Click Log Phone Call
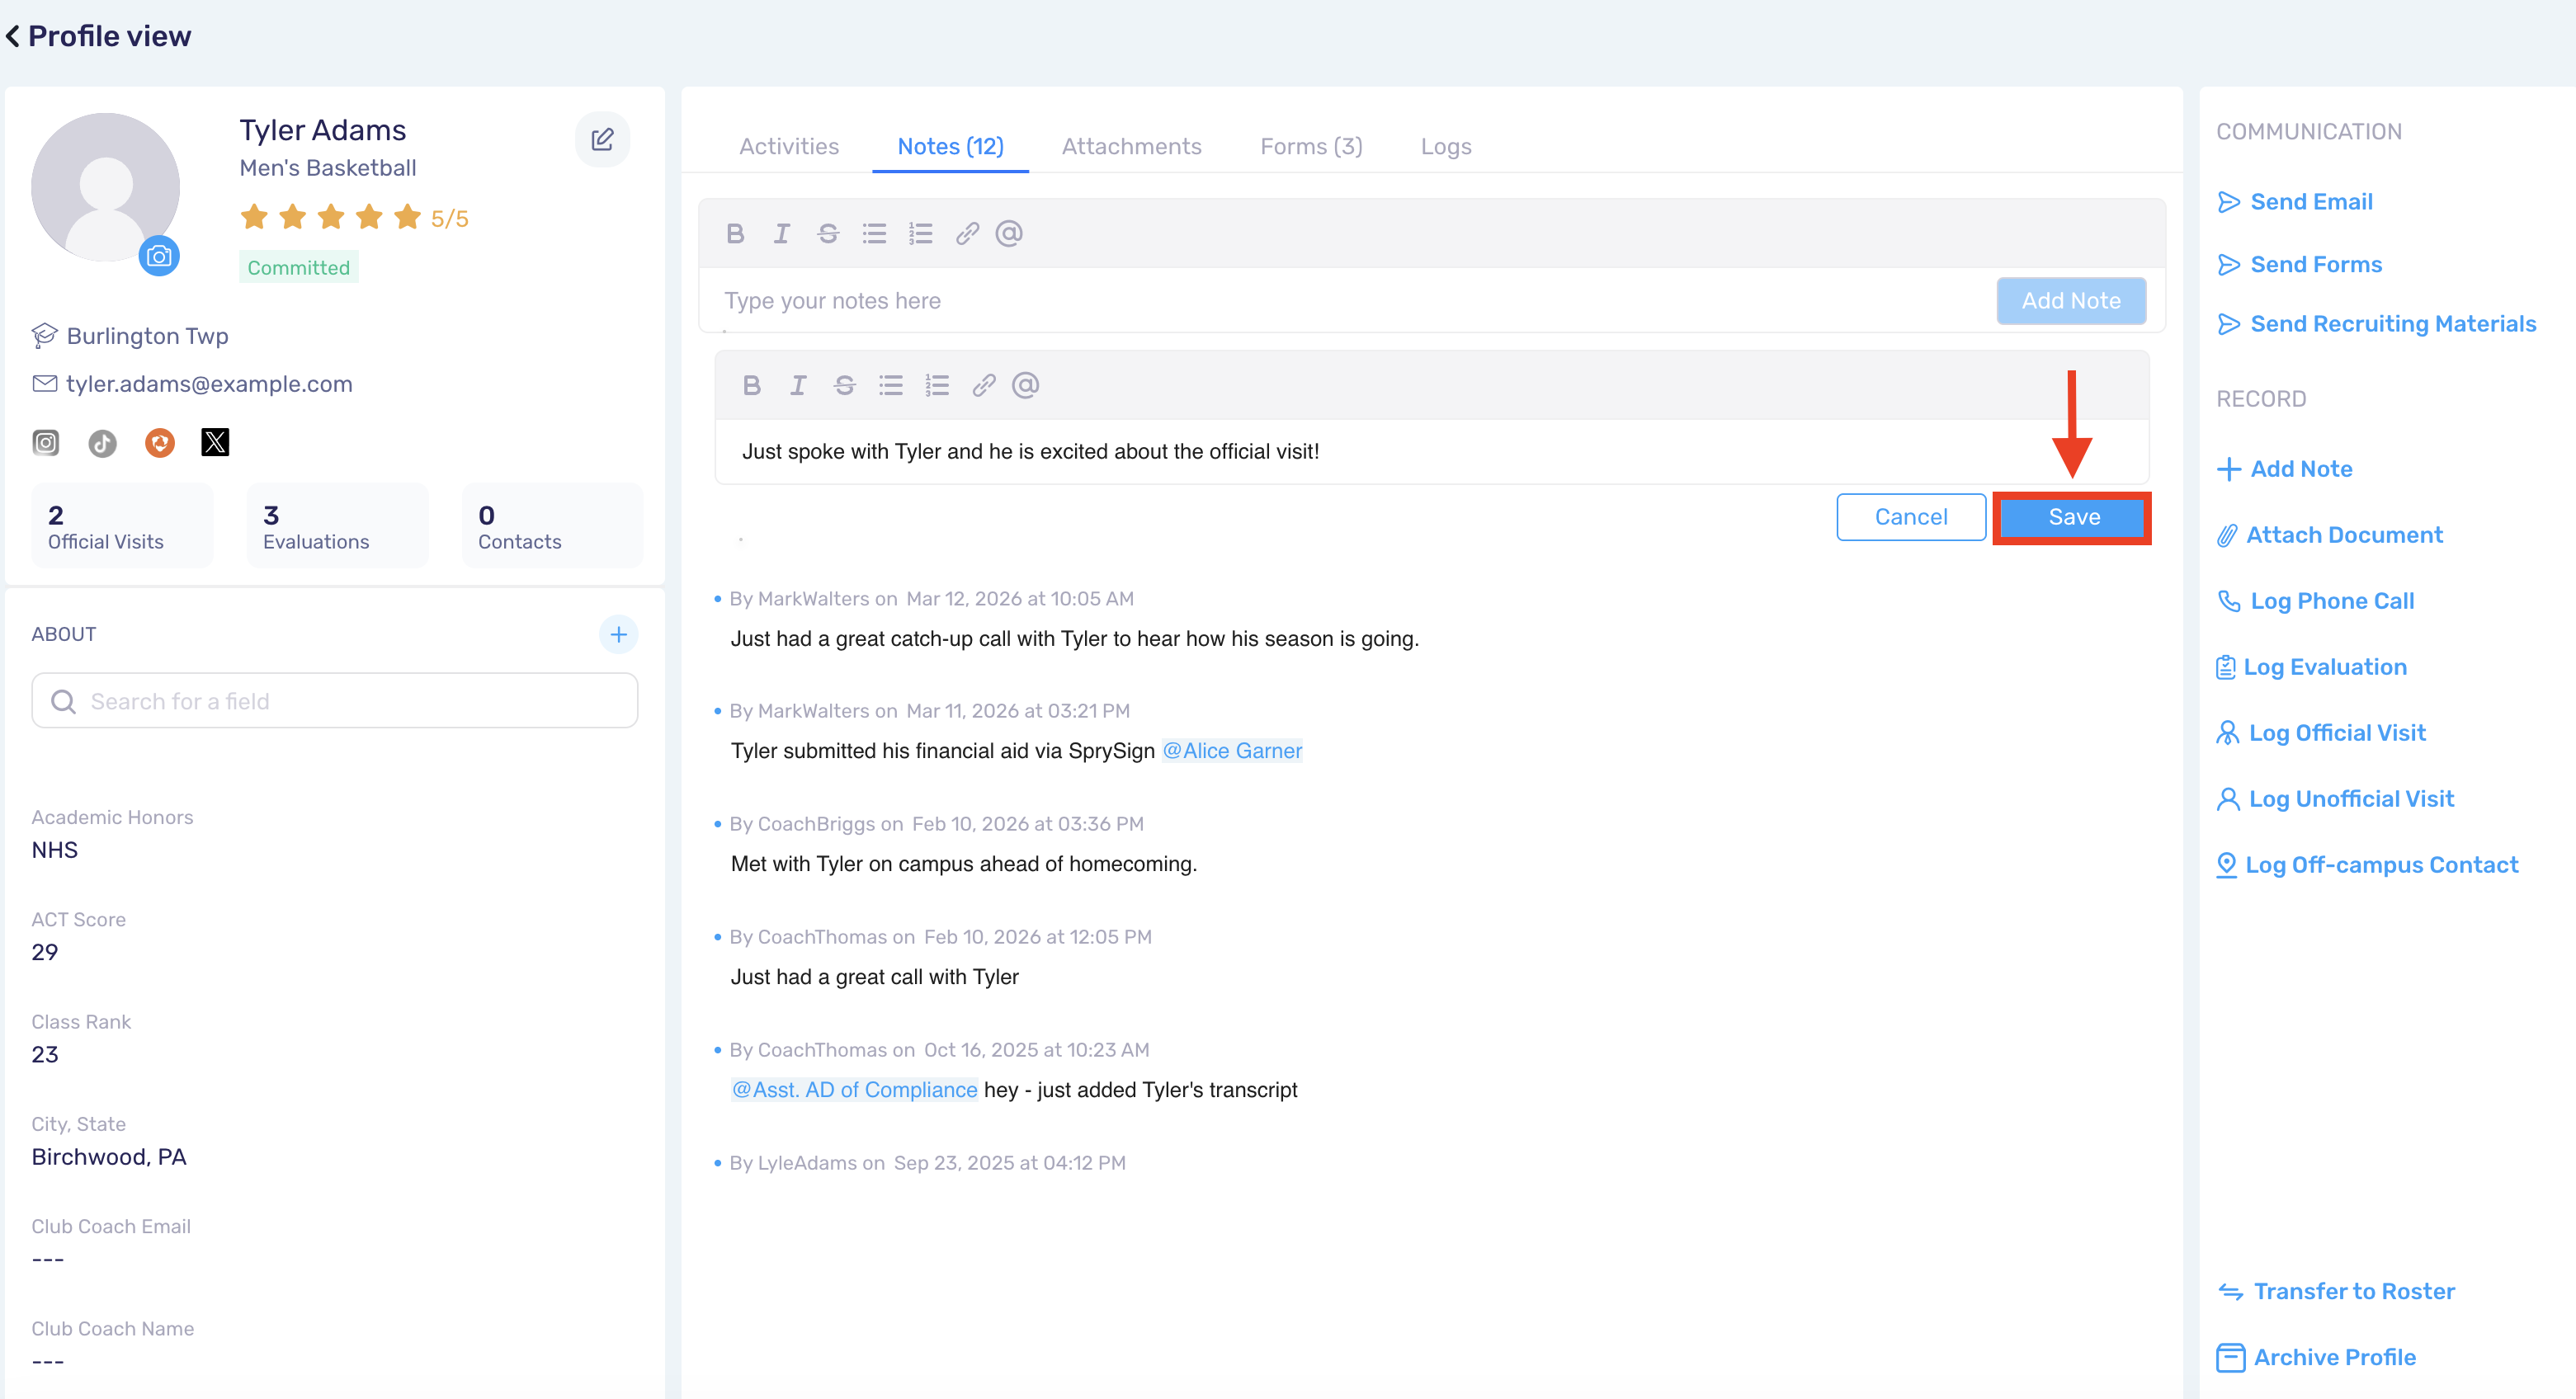Screen dimensions: 2576x1399 coord(2316,601)
